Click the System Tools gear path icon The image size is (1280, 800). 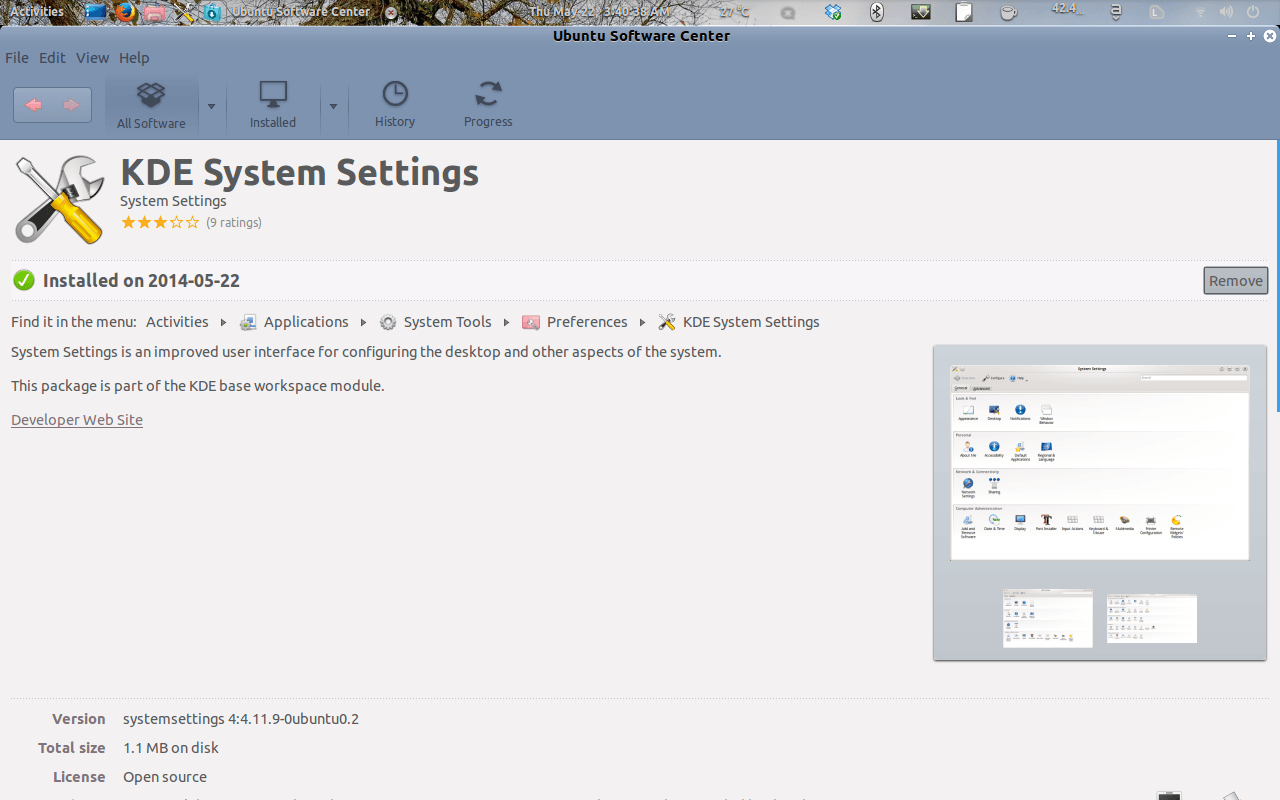(388, 322)
